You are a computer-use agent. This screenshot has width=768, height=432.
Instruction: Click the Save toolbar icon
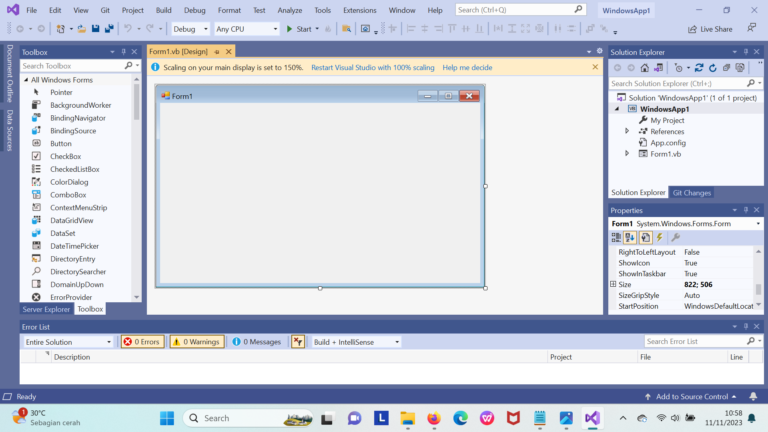click(96, 29)
